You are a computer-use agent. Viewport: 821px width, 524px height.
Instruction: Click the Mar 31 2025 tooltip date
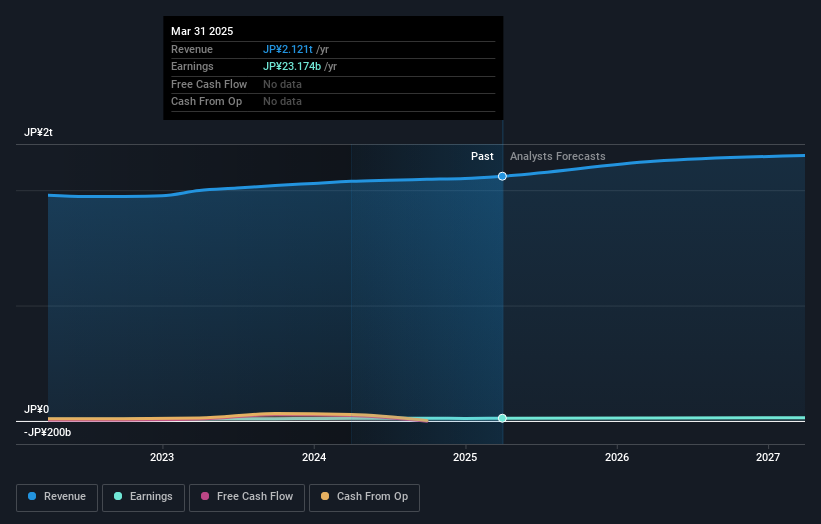coord(202,31)
